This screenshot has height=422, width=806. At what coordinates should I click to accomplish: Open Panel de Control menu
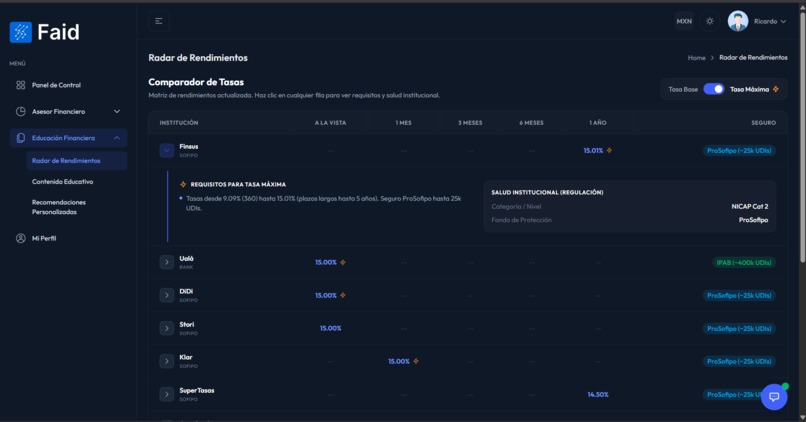click(68, 85)
